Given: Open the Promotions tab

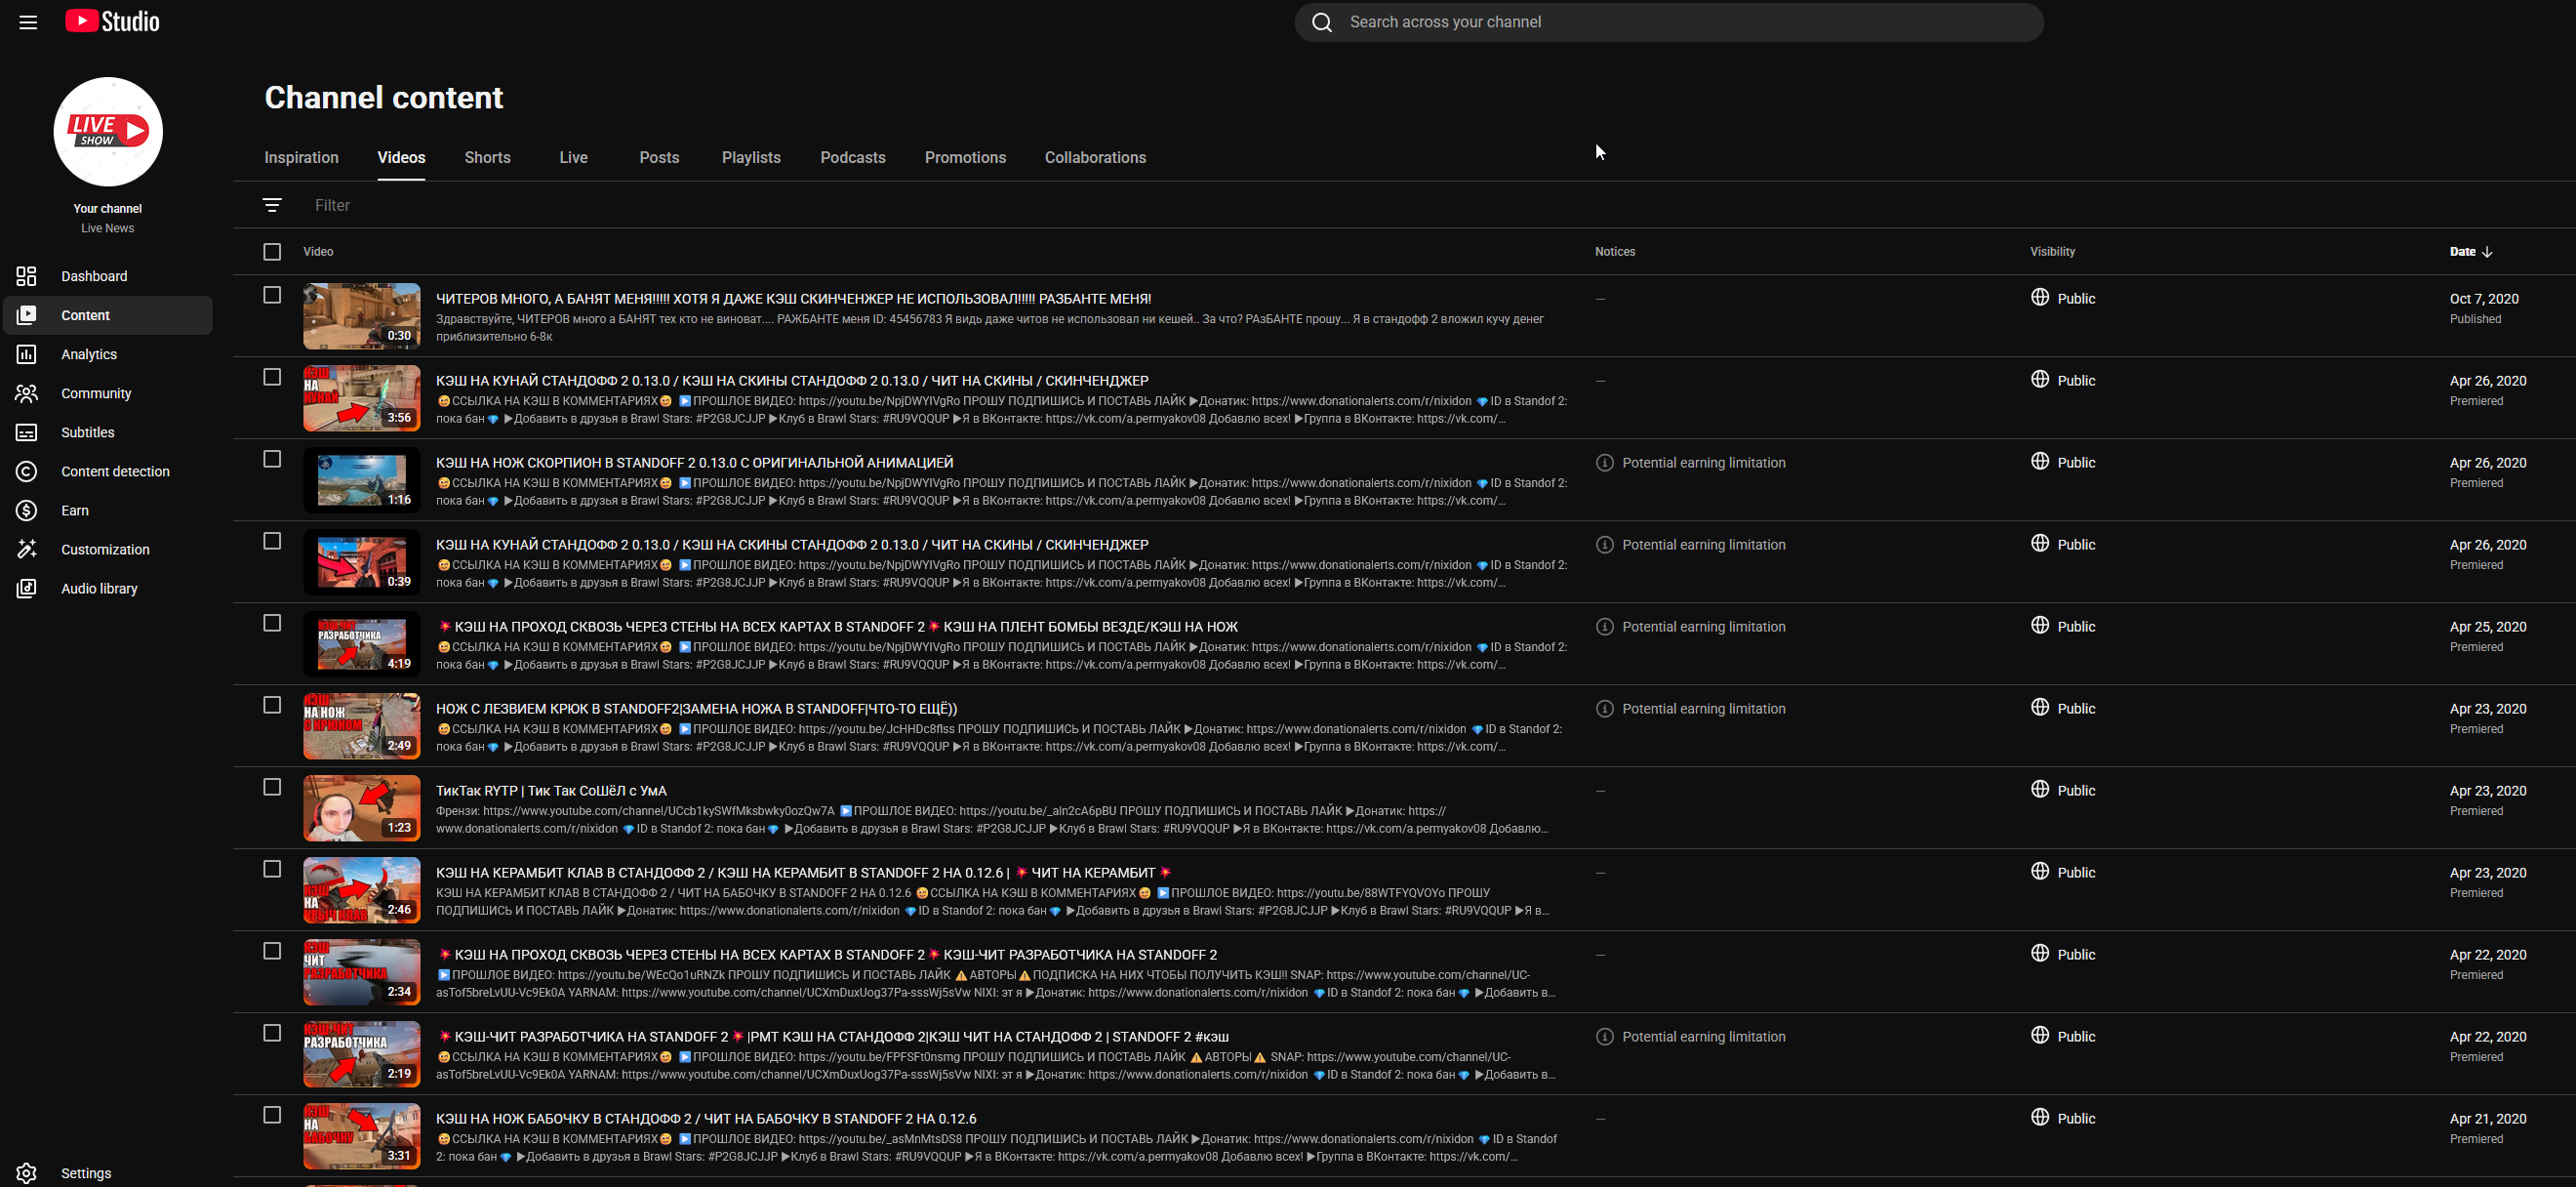Looking at the screenshot, I should pos(965,158).
